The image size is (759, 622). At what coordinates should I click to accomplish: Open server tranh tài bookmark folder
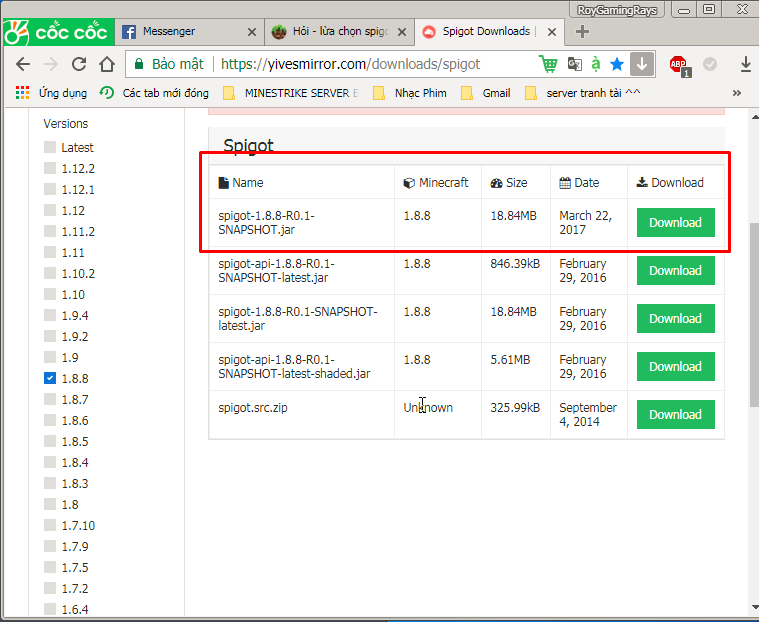(582, 93)
